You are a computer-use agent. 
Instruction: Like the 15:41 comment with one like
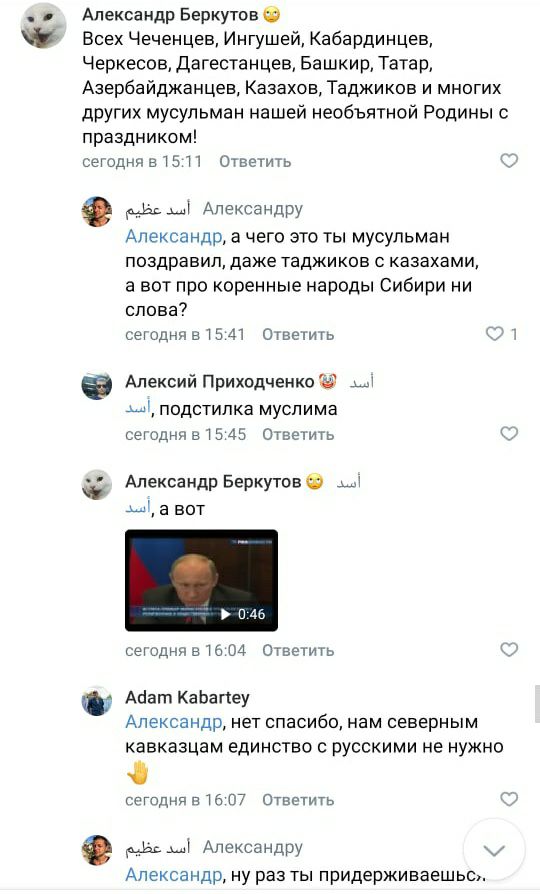pos(494,334)
